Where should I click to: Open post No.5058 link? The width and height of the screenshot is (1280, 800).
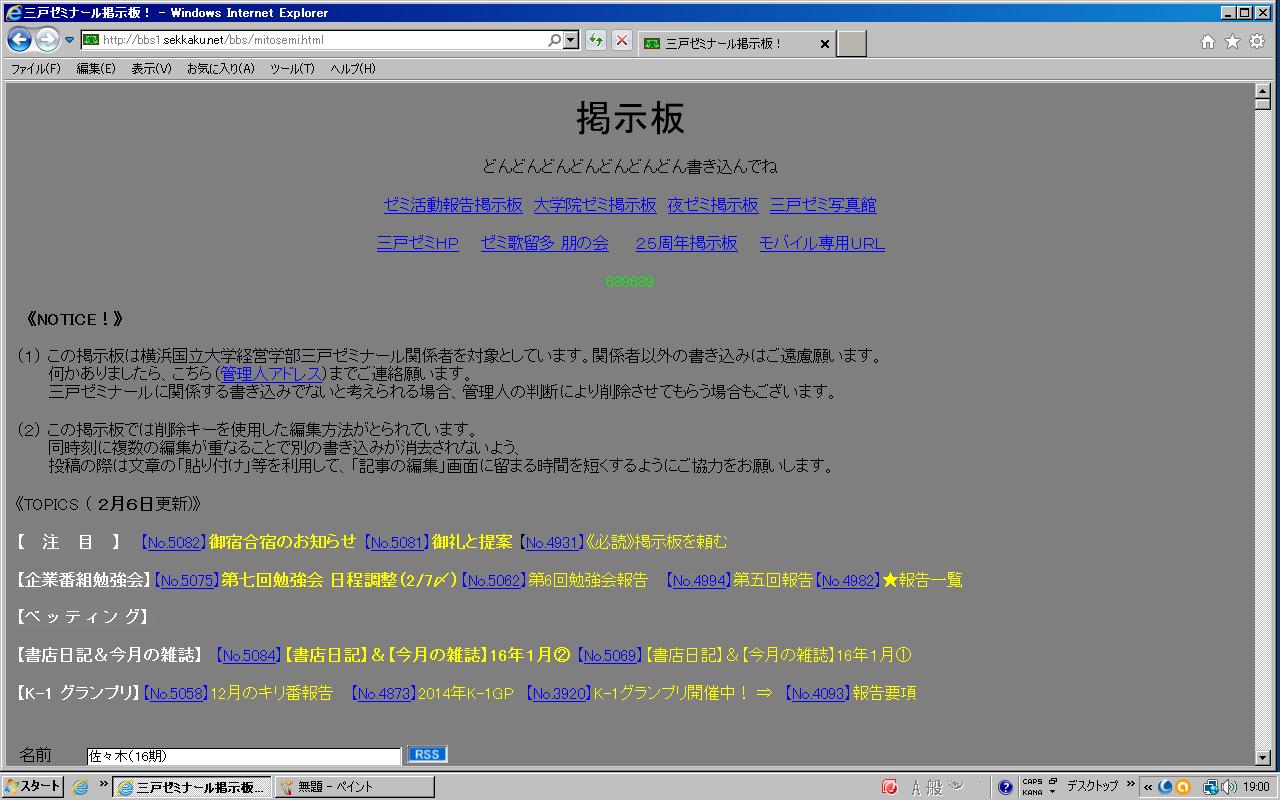(176, 694)
